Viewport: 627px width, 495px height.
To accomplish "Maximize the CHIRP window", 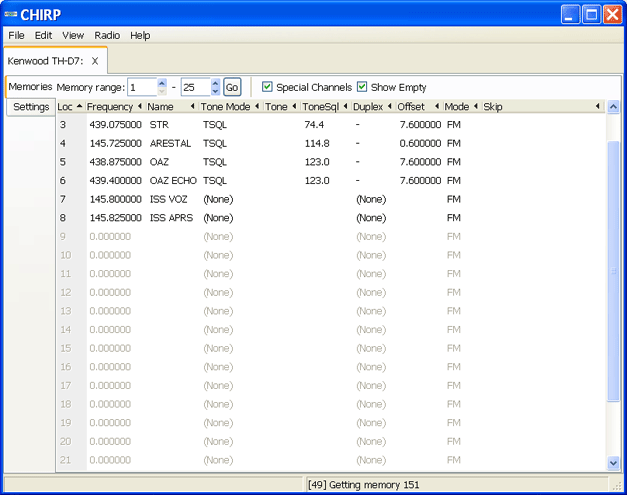I will pyautogui.click(x=591, y=15).
